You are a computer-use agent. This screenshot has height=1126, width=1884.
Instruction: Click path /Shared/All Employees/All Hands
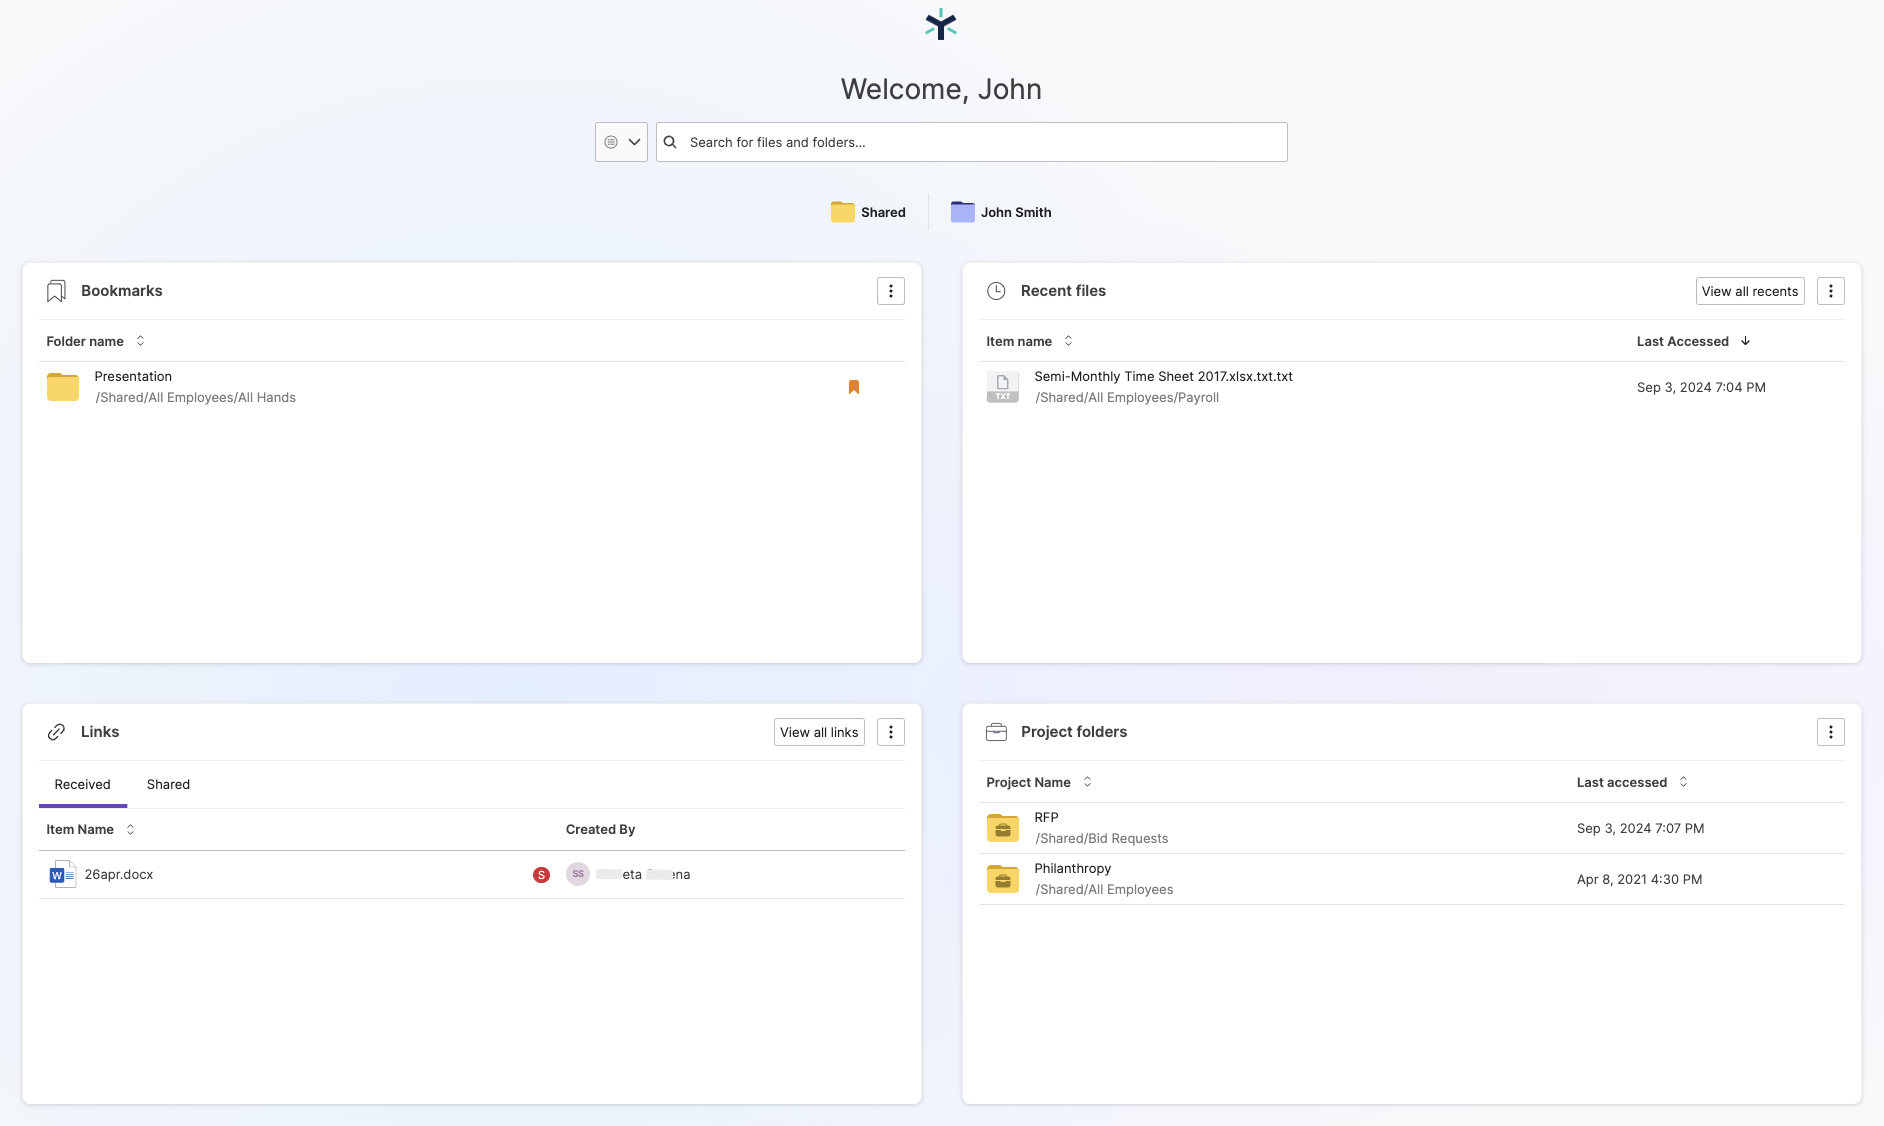pos(195,397)
